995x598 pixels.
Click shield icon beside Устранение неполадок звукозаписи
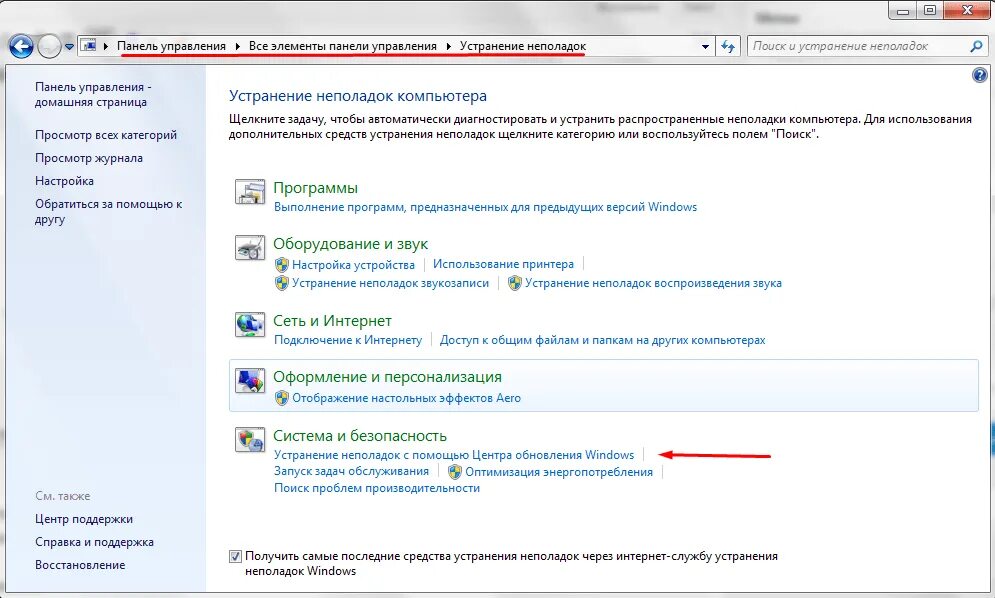[282, 283]
